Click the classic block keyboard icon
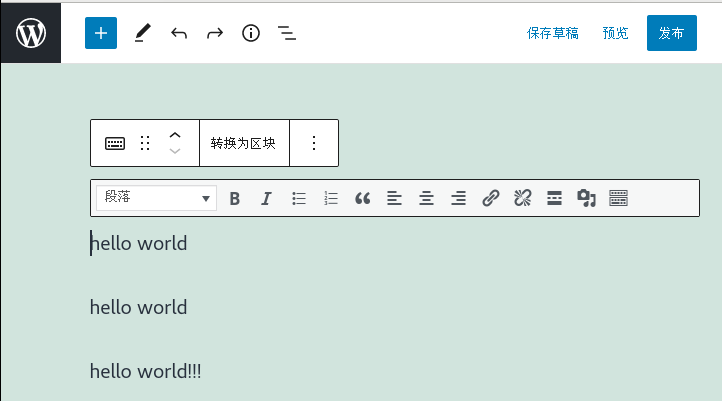 (x=115, y=143)
